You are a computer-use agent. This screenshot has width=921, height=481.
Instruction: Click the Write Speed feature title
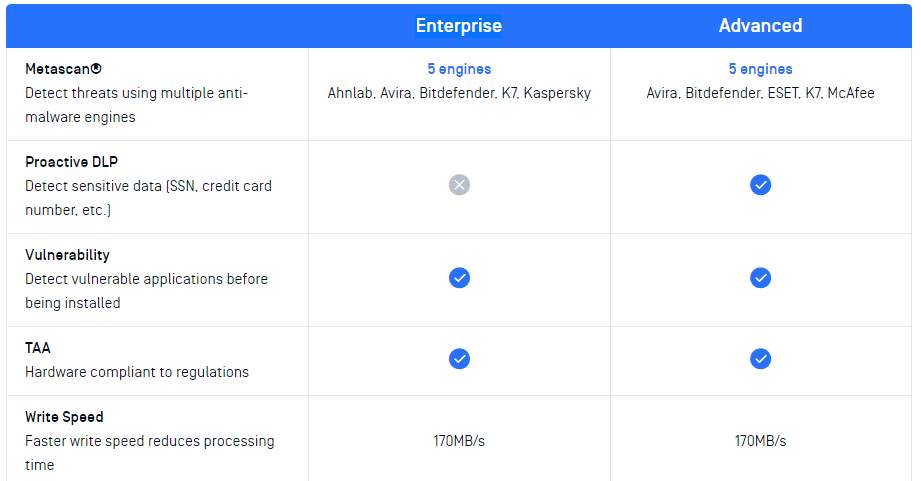point(64,417)
